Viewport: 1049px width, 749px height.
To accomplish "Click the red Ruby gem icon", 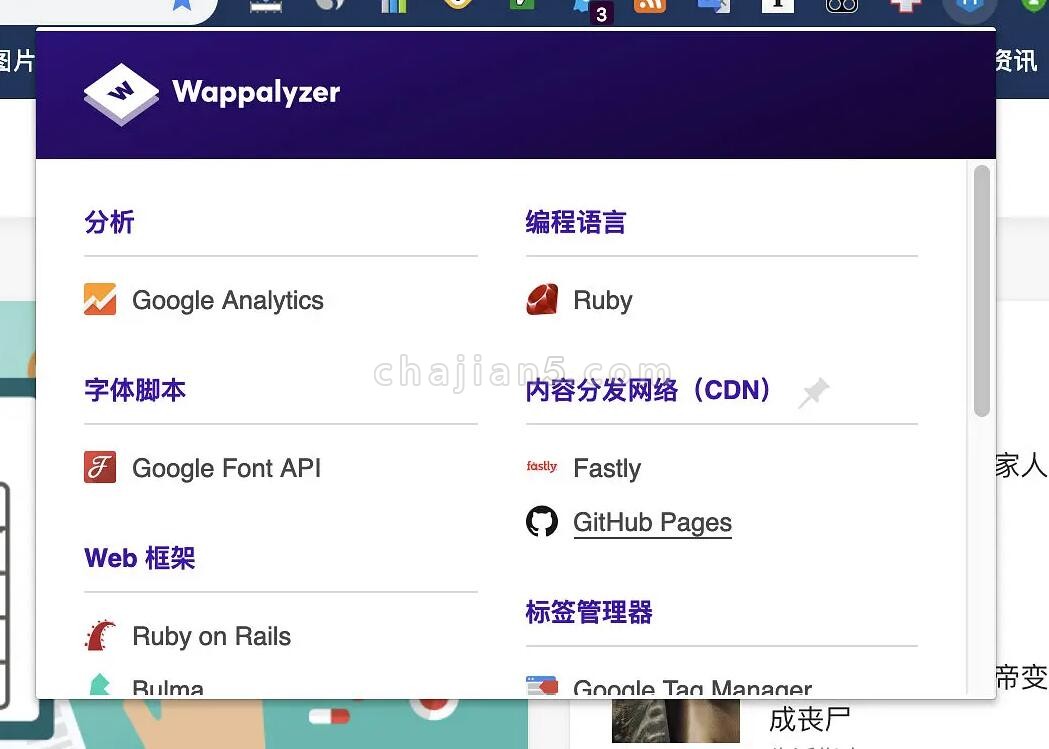I will coord(542,300).
